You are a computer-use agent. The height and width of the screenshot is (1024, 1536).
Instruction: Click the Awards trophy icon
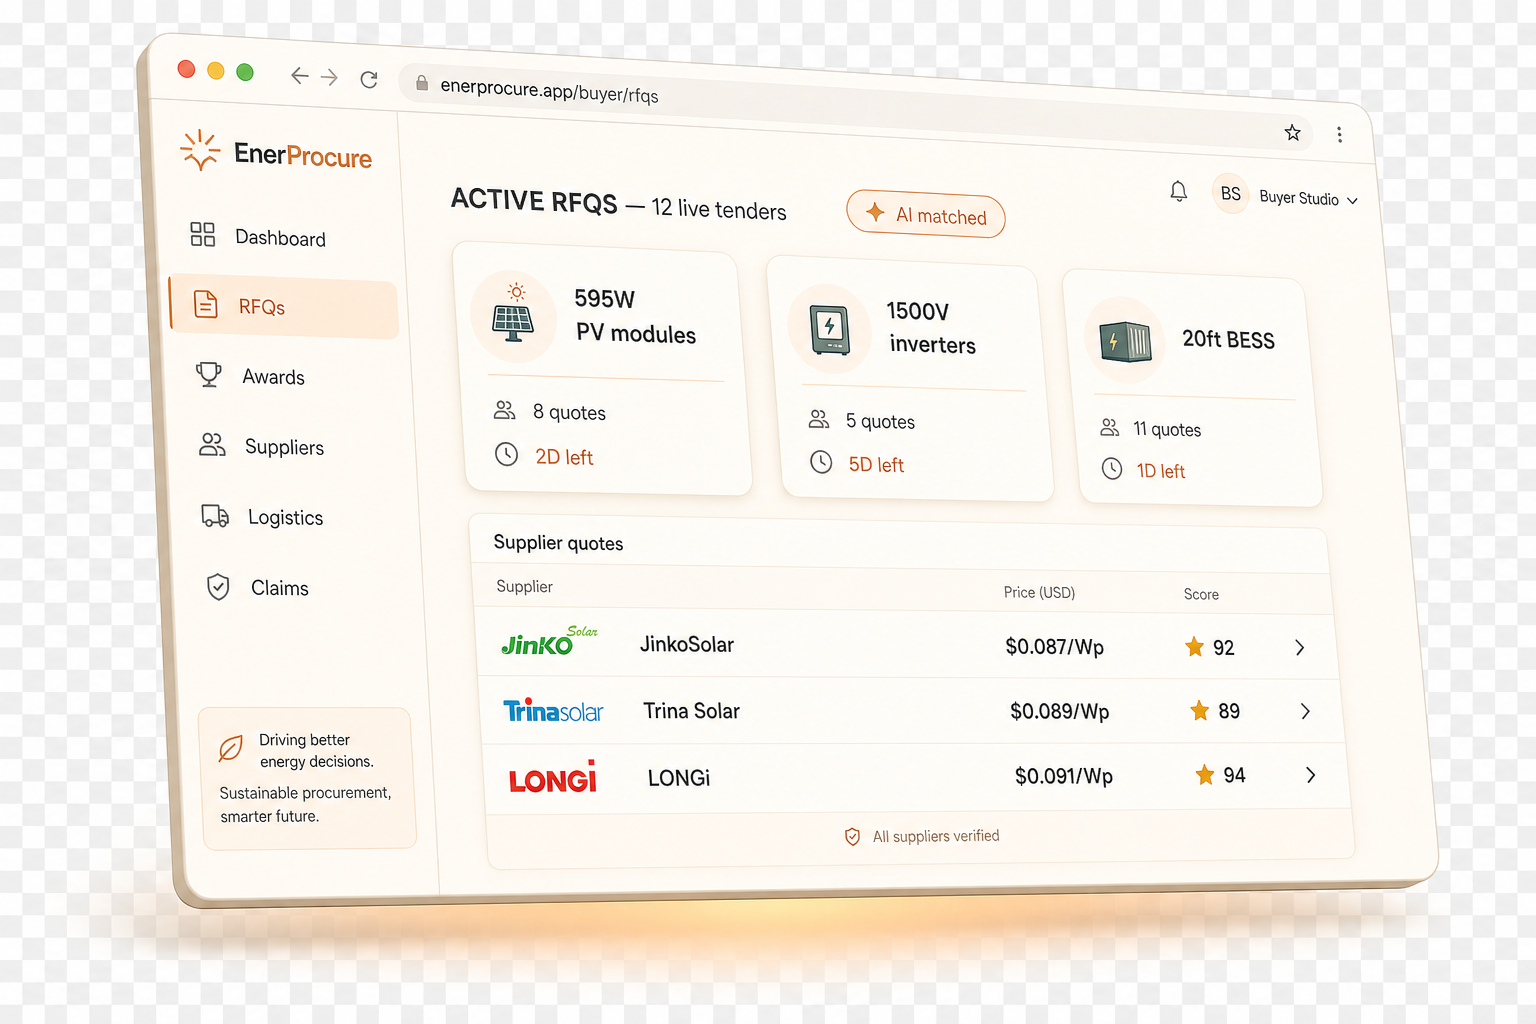[208, 374]
